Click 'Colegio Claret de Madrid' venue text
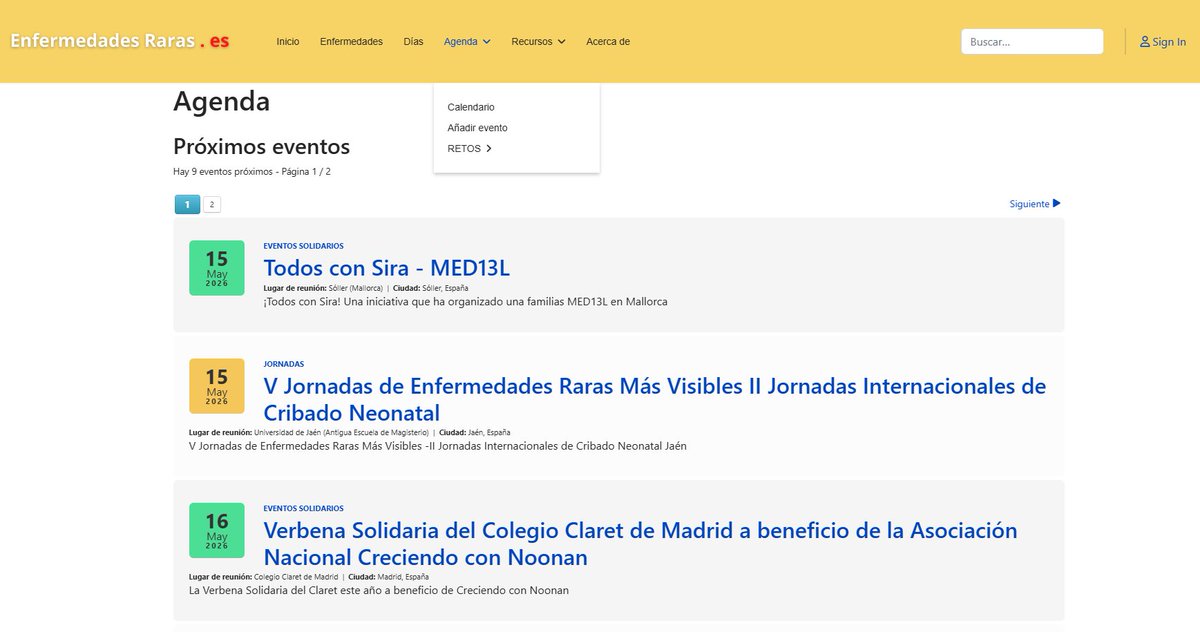The width and height of the screenshot is (1200, 632). pyautogui.click(x=295, y=577)
